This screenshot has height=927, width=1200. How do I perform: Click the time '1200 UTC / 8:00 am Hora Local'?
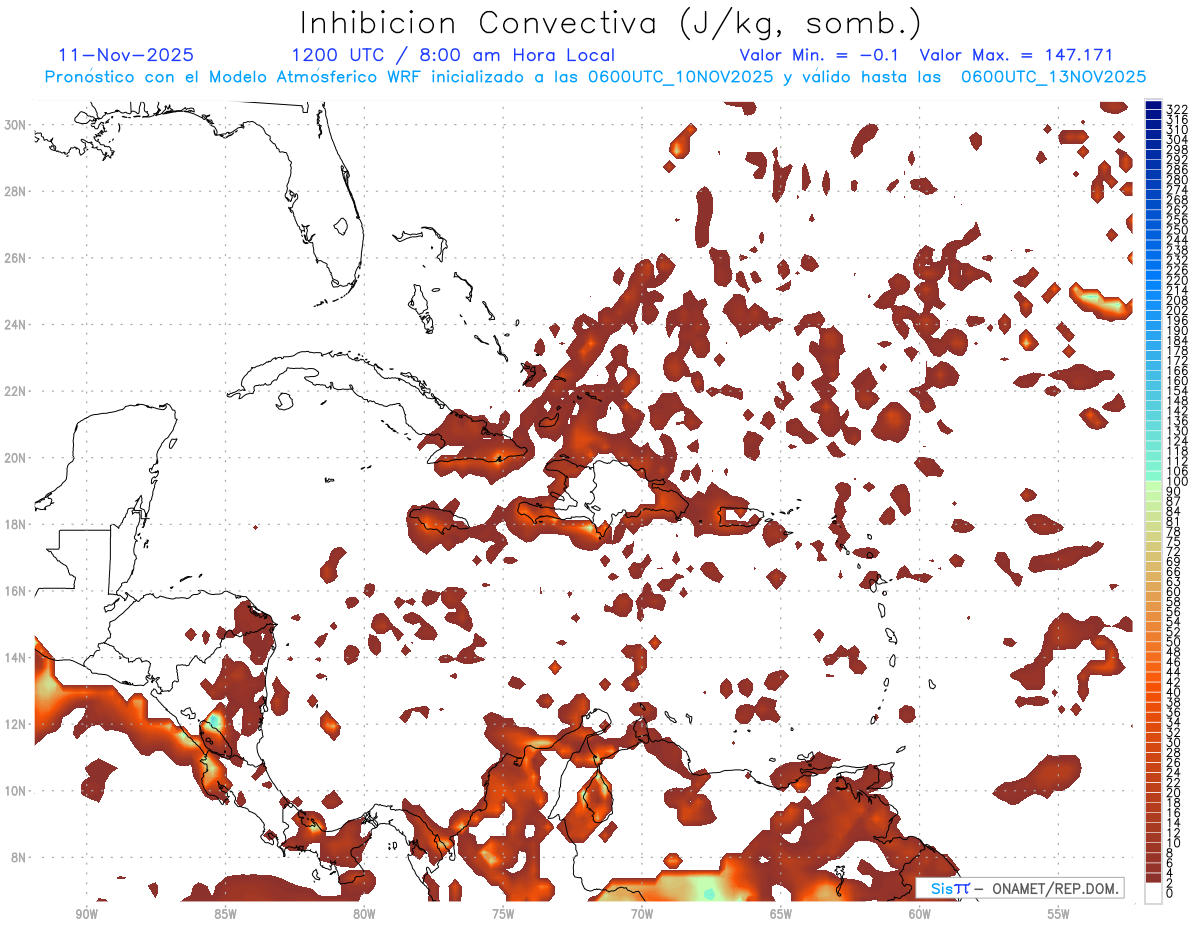point(453,55)
